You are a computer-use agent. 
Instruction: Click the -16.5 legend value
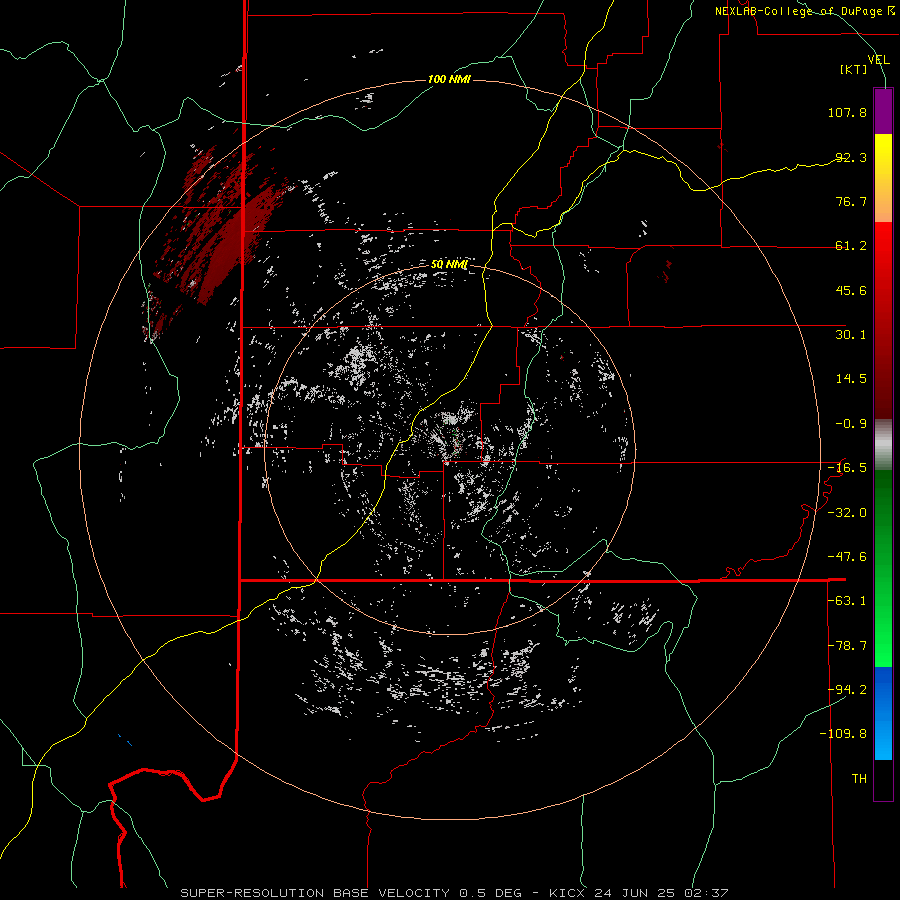847,468
